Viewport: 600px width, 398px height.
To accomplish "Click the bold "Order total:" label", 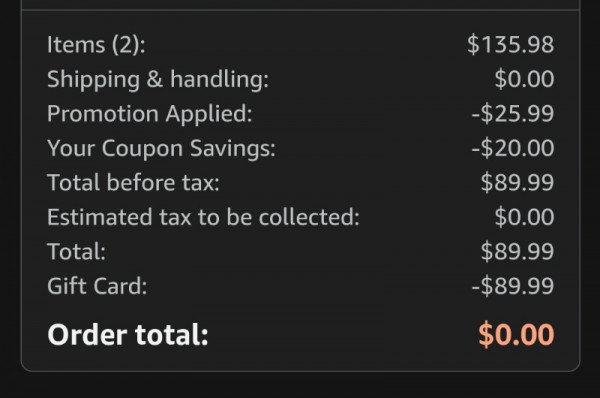I will pos(128,335).
